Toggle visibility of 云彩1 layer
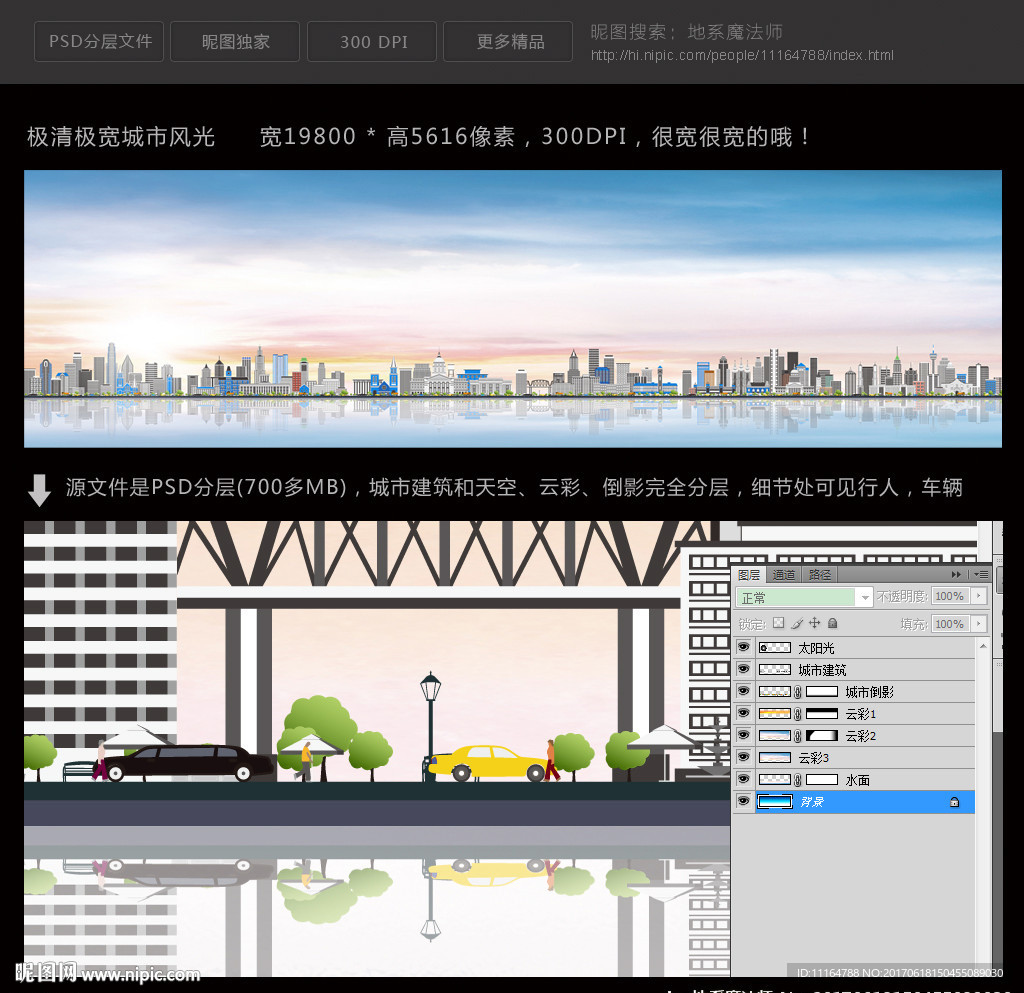Image resolution: width=1024 pixels, height=993 pixels. [743, 713]
